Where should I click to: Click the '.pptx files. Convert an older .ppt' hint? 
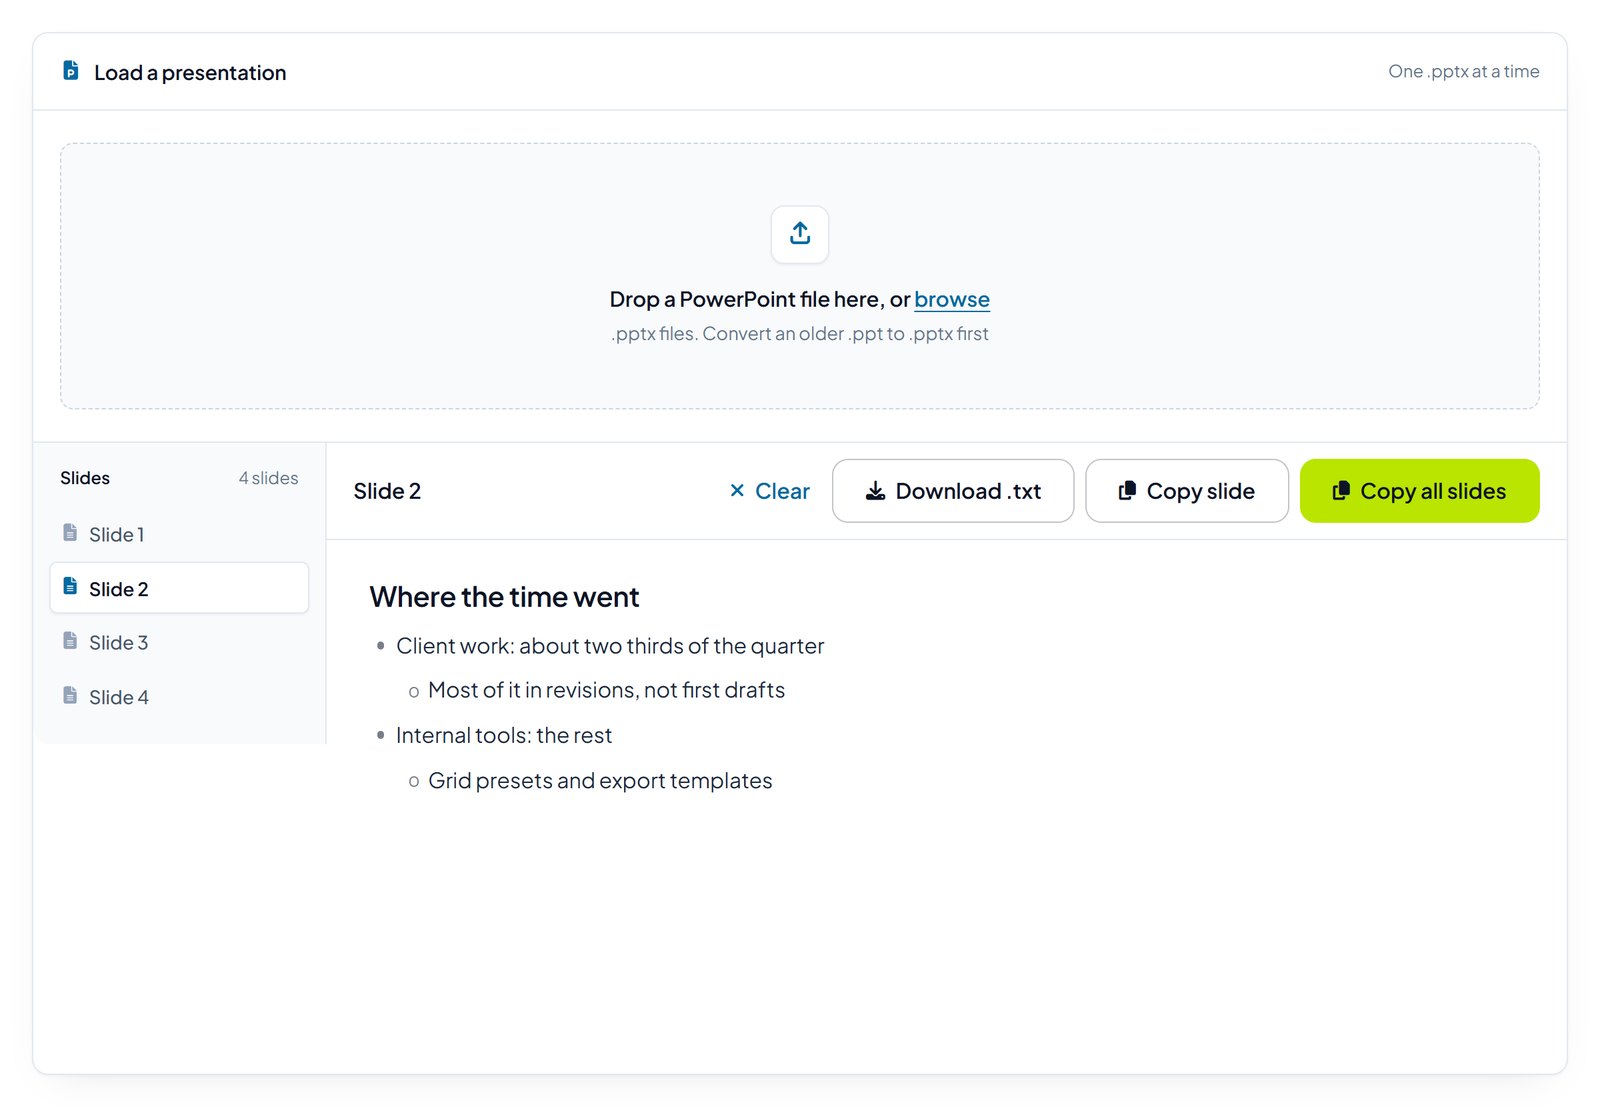800,334
